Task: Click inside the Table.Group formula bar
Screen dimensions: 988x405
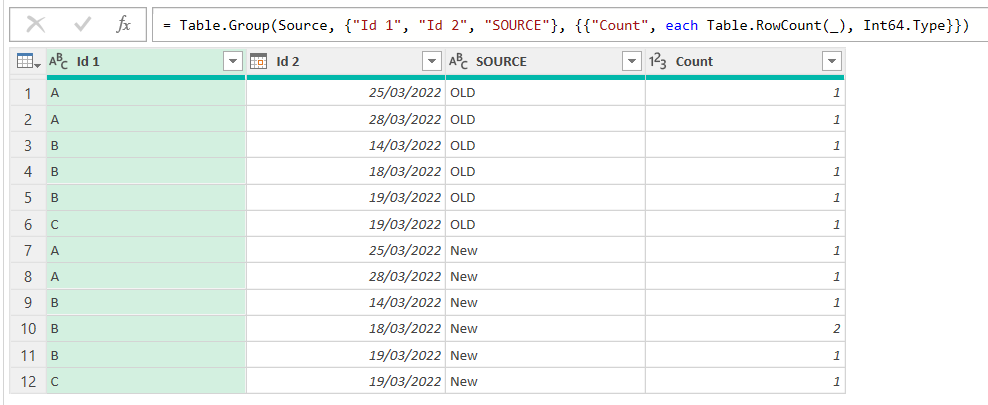Action: point(570,24)
